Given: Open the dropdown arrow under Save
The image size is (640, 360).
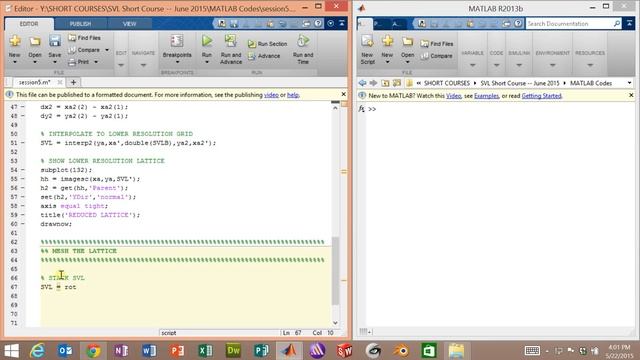Looking at the screenshot, I should 55,62.
